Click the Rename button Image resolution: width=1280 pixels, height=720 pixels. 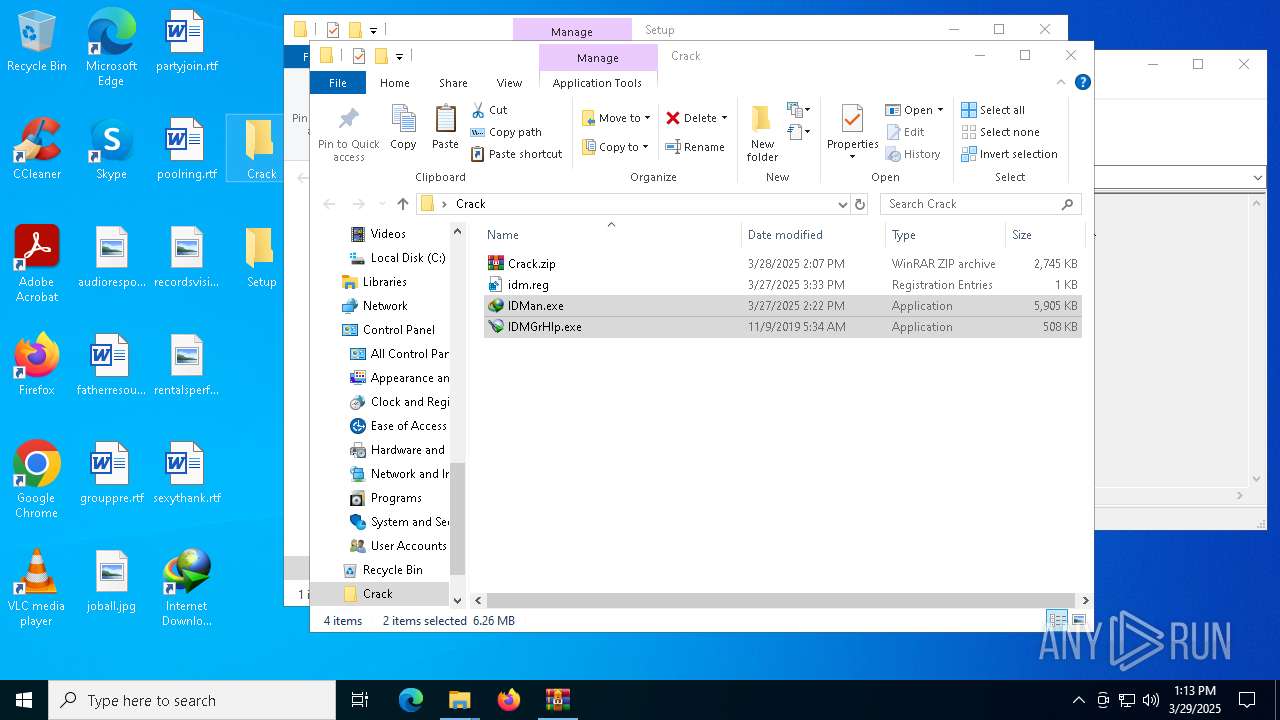(x=696, y=147)
